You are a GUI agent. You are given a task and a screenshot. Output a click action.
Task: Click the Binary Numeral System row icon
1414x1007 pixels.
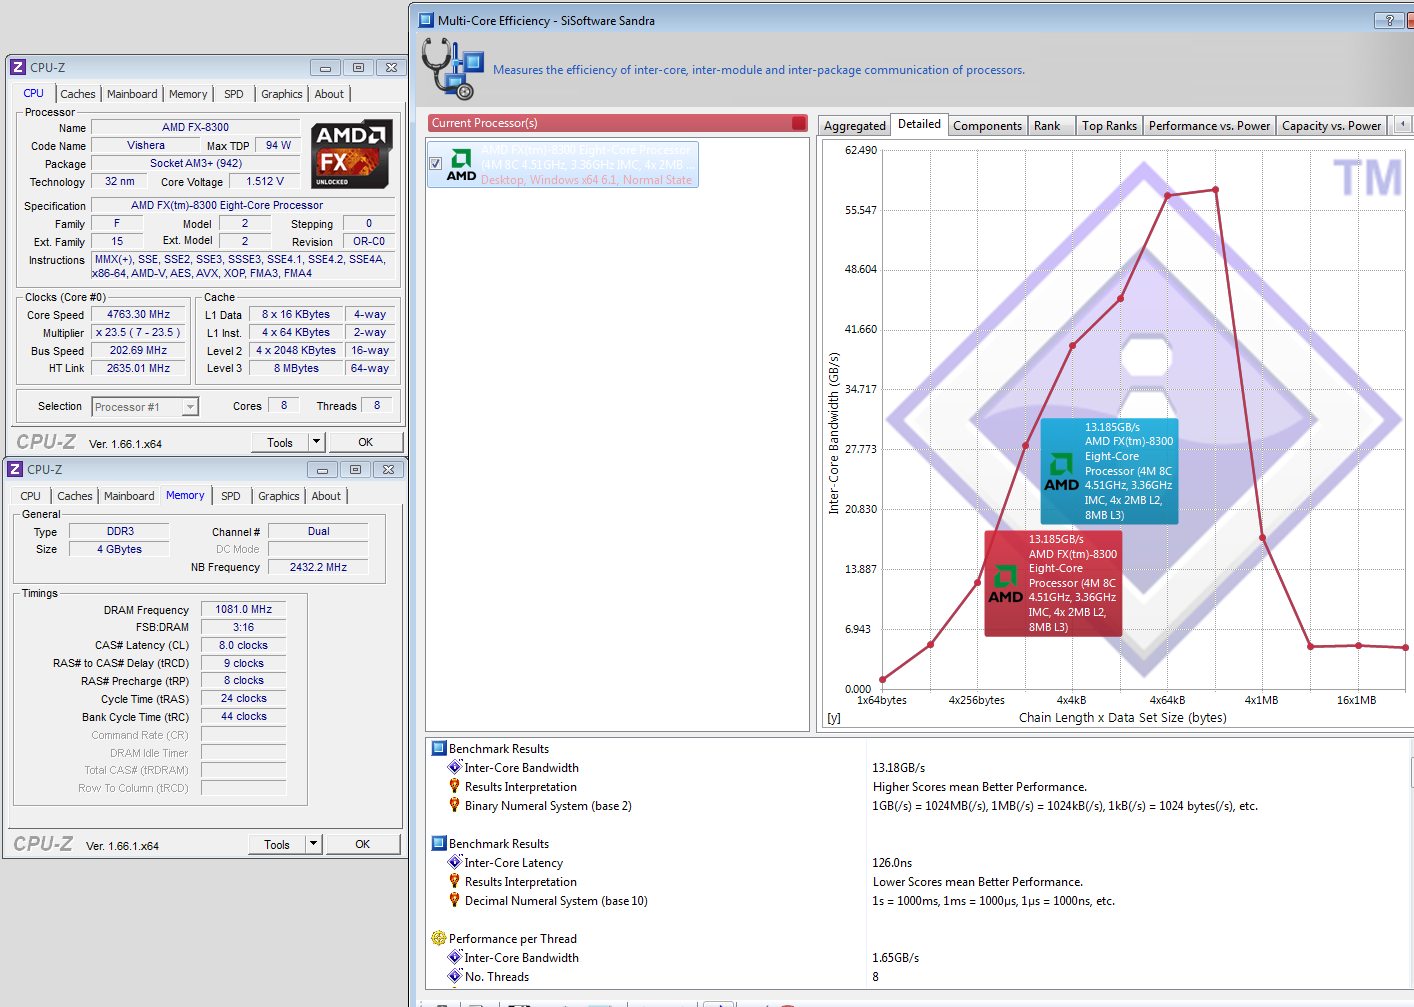(455, 805)
